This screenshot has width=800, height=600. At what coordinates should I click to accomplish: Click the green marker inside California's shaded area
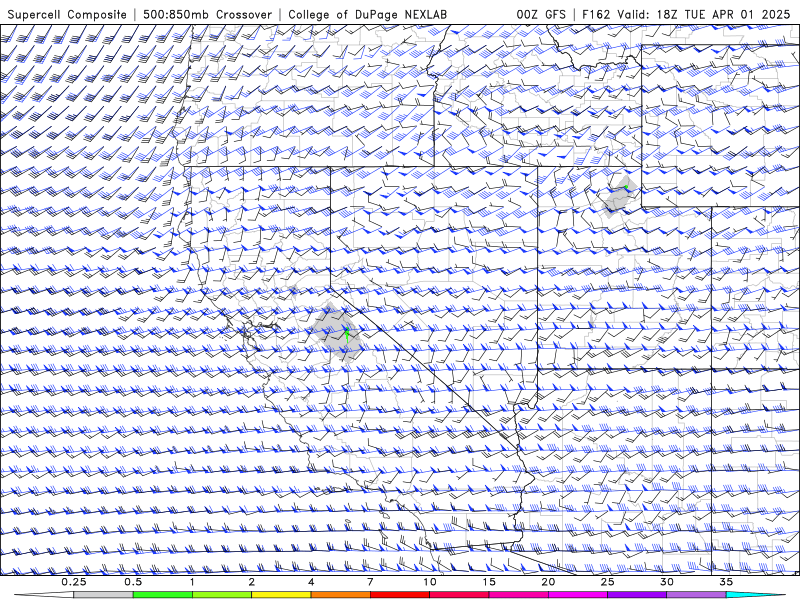346,335
